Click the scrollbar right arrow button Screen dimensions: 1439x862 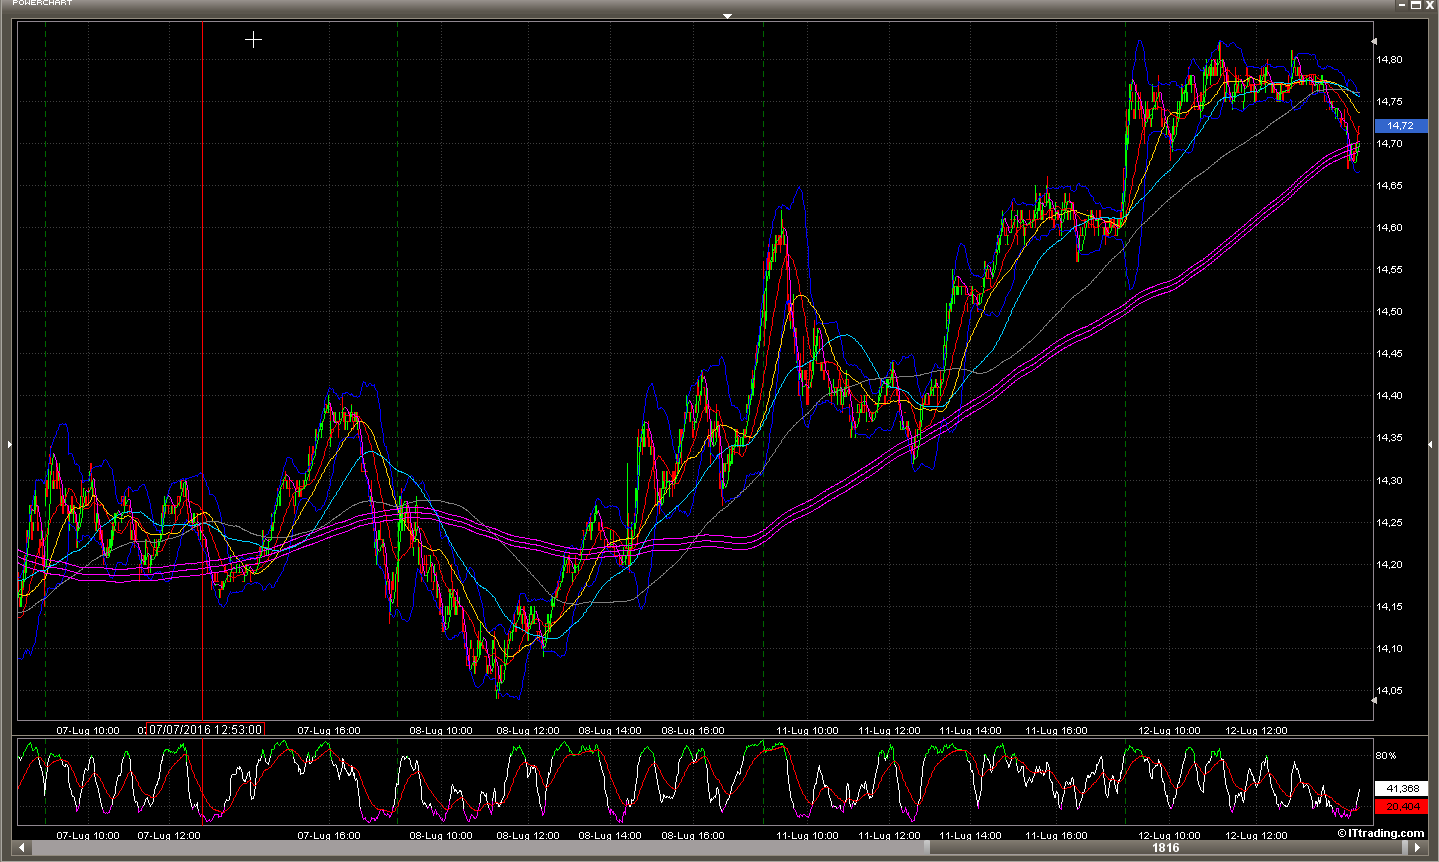point(1416,848)
